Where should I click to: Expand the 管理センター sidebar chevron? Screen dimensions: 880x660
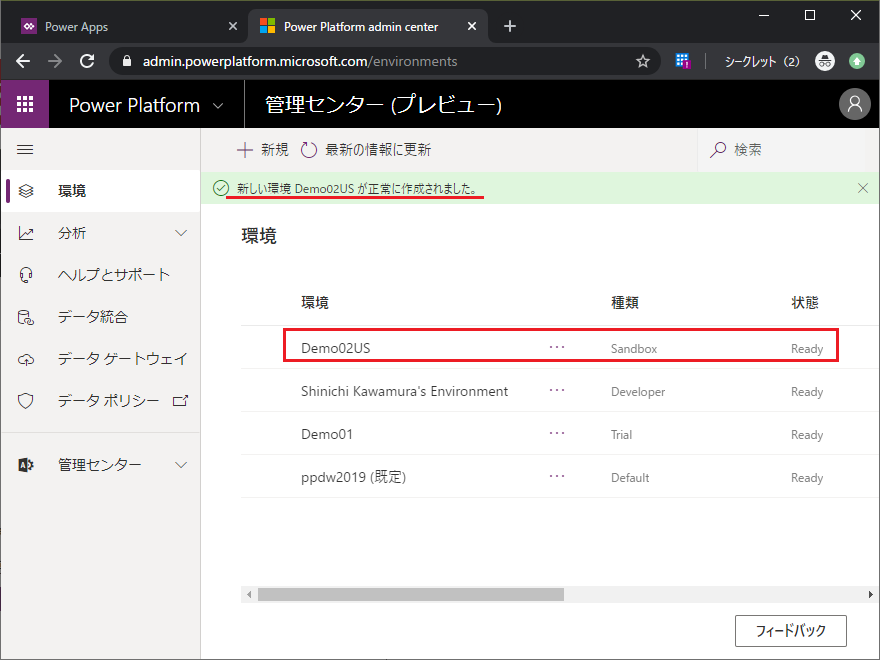(181, 465)
